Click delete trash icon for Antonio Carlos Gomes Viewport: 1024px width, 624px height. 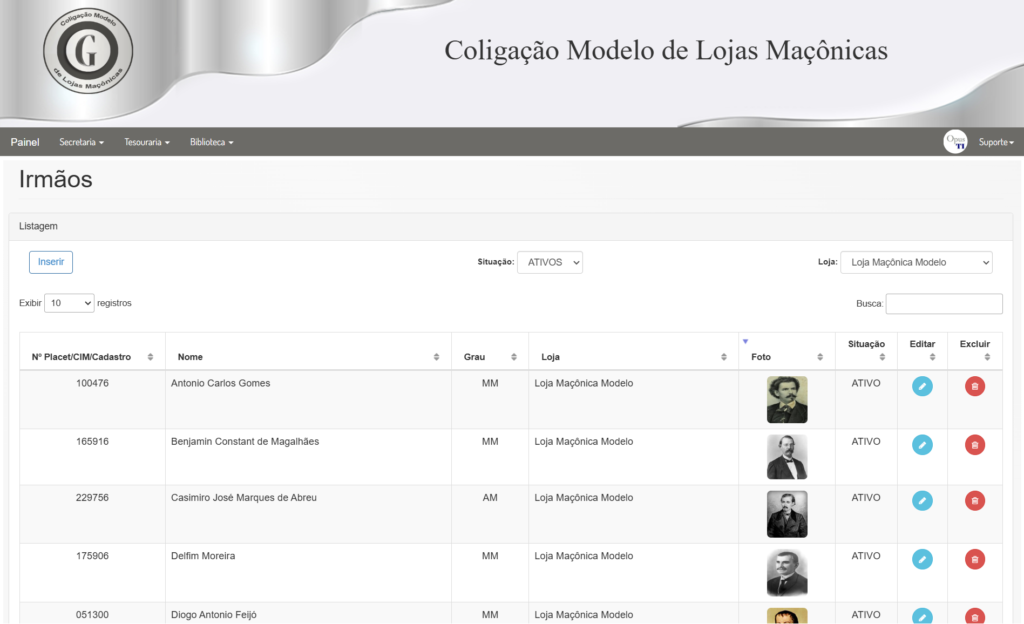click(x=974, y=386)
